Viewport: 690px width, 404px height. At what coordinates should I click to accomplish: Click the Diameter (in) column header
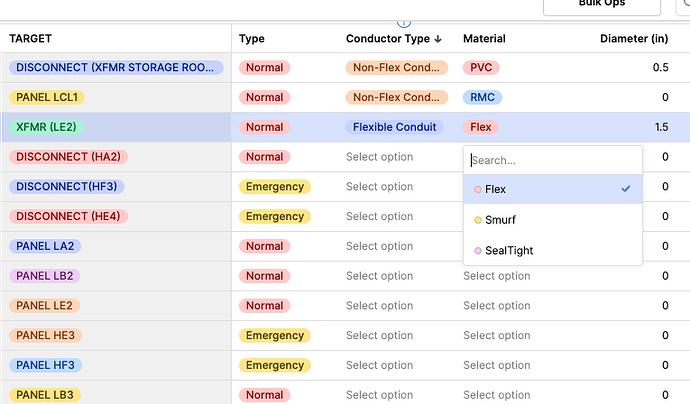click(634, 39)
